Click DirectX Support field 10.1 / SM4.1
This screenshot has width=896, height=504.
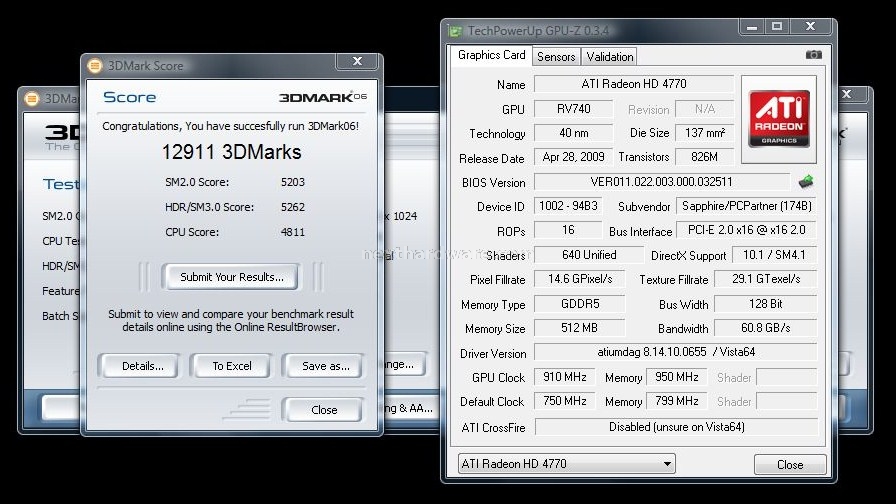coord(774,255)
